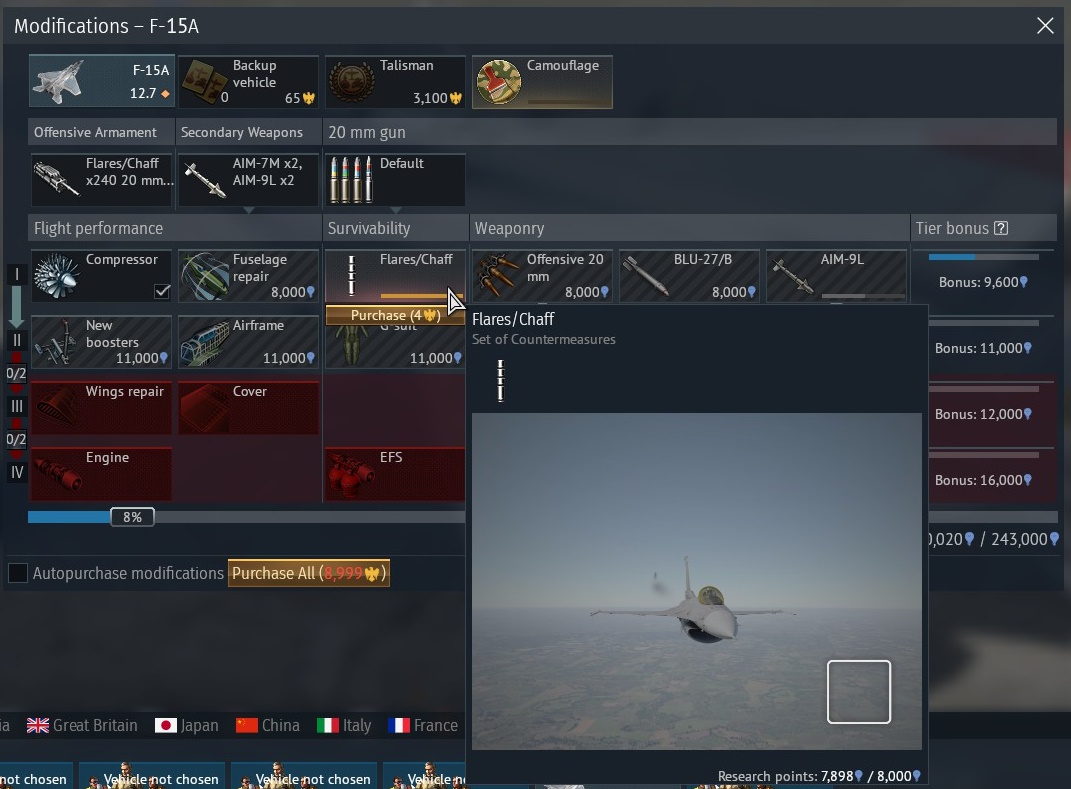Click the Offensive Armament header

click(x=102, y=132)
